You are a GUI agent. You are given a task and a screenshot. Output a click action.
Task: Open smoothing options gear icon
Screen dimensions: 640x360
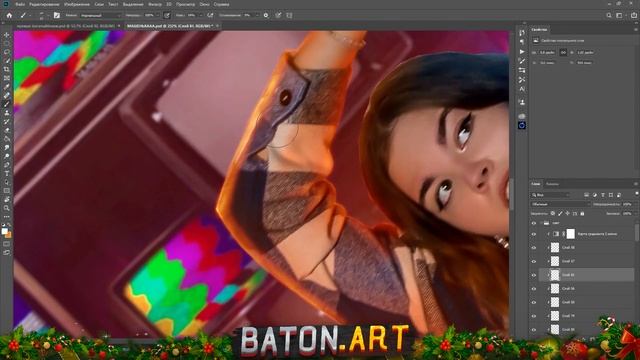pos(266,16)
